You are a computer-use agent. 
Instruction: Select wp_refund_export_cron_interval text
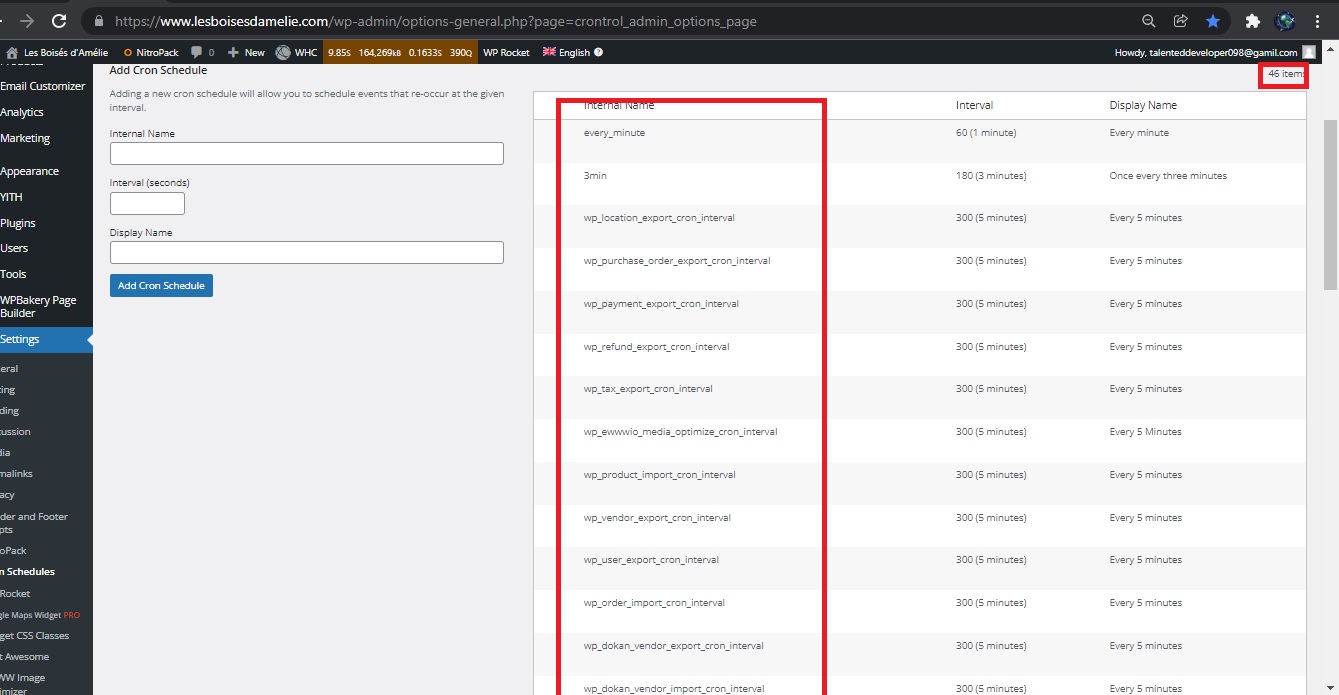click(x=657, y=347)
